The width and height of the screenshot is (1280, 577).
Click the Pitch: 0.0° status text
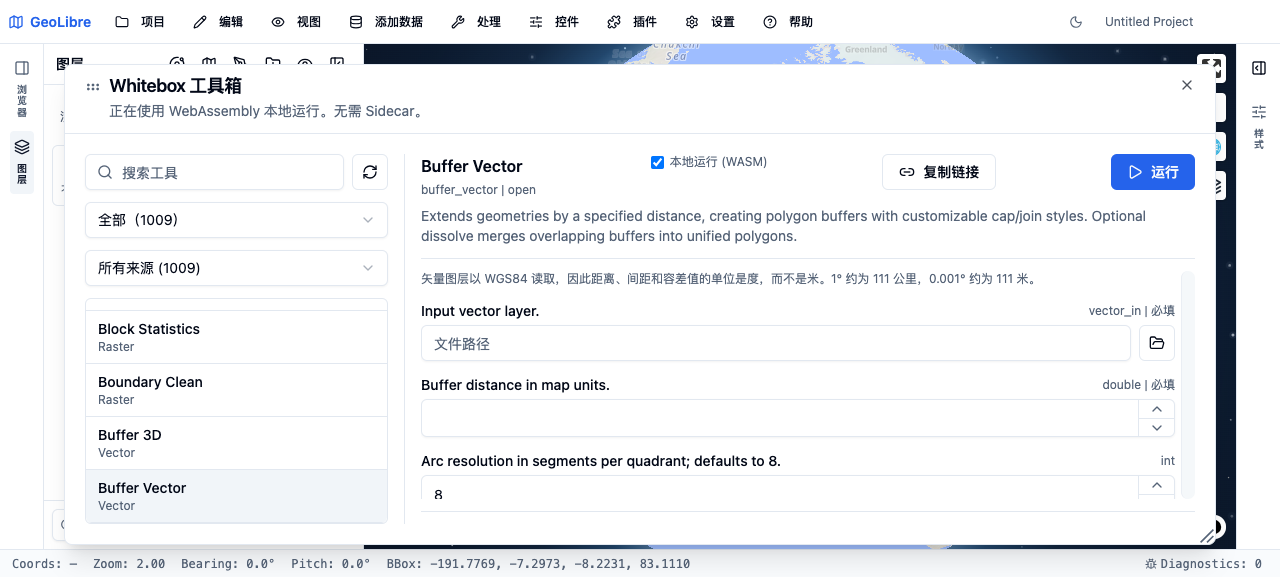tap(331, 564)
